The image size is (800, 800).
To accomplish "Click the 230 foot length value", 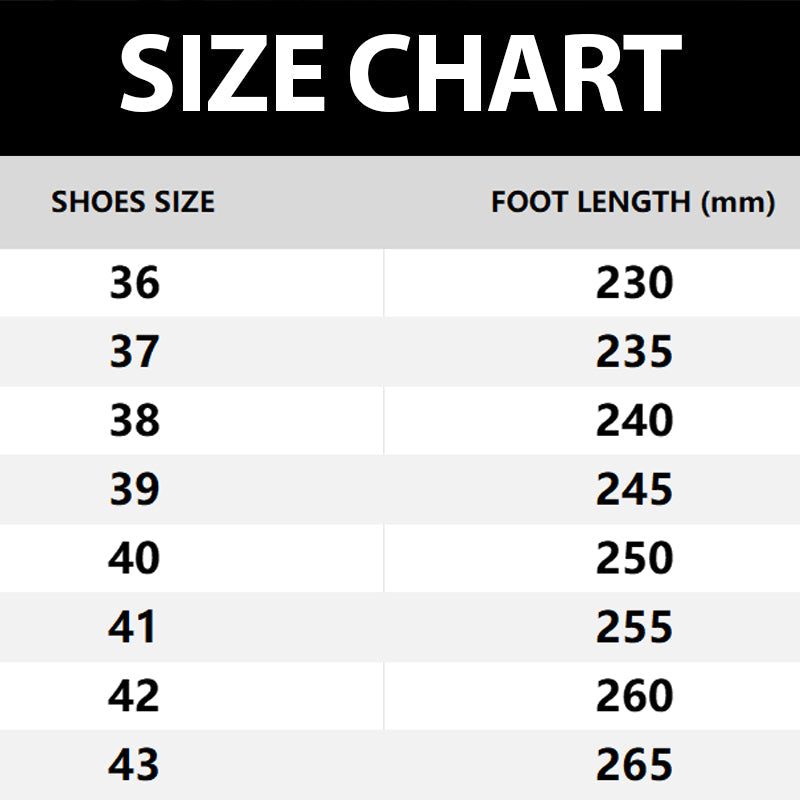I will [x=635, y=284].
